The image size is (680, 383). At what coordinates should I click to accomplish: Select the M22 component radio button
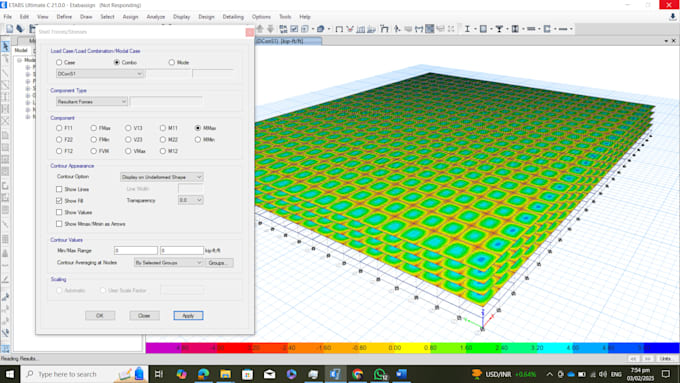163,140
